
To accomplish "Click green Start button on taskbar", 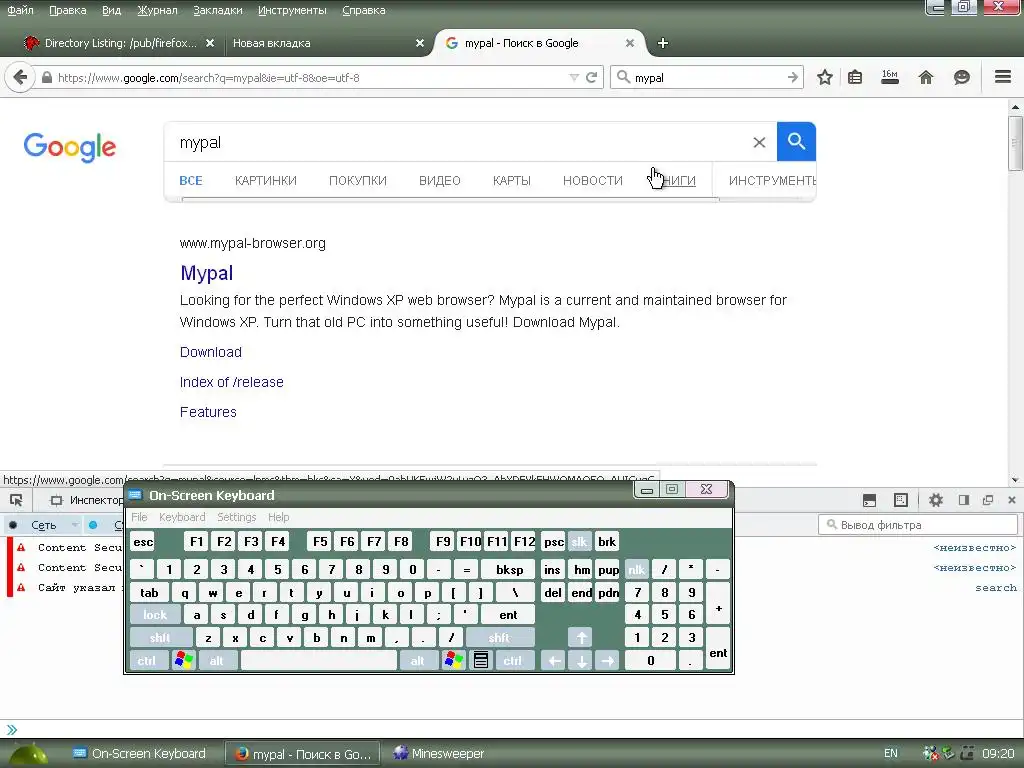I will pyautogui.click(x=29, y=754).
